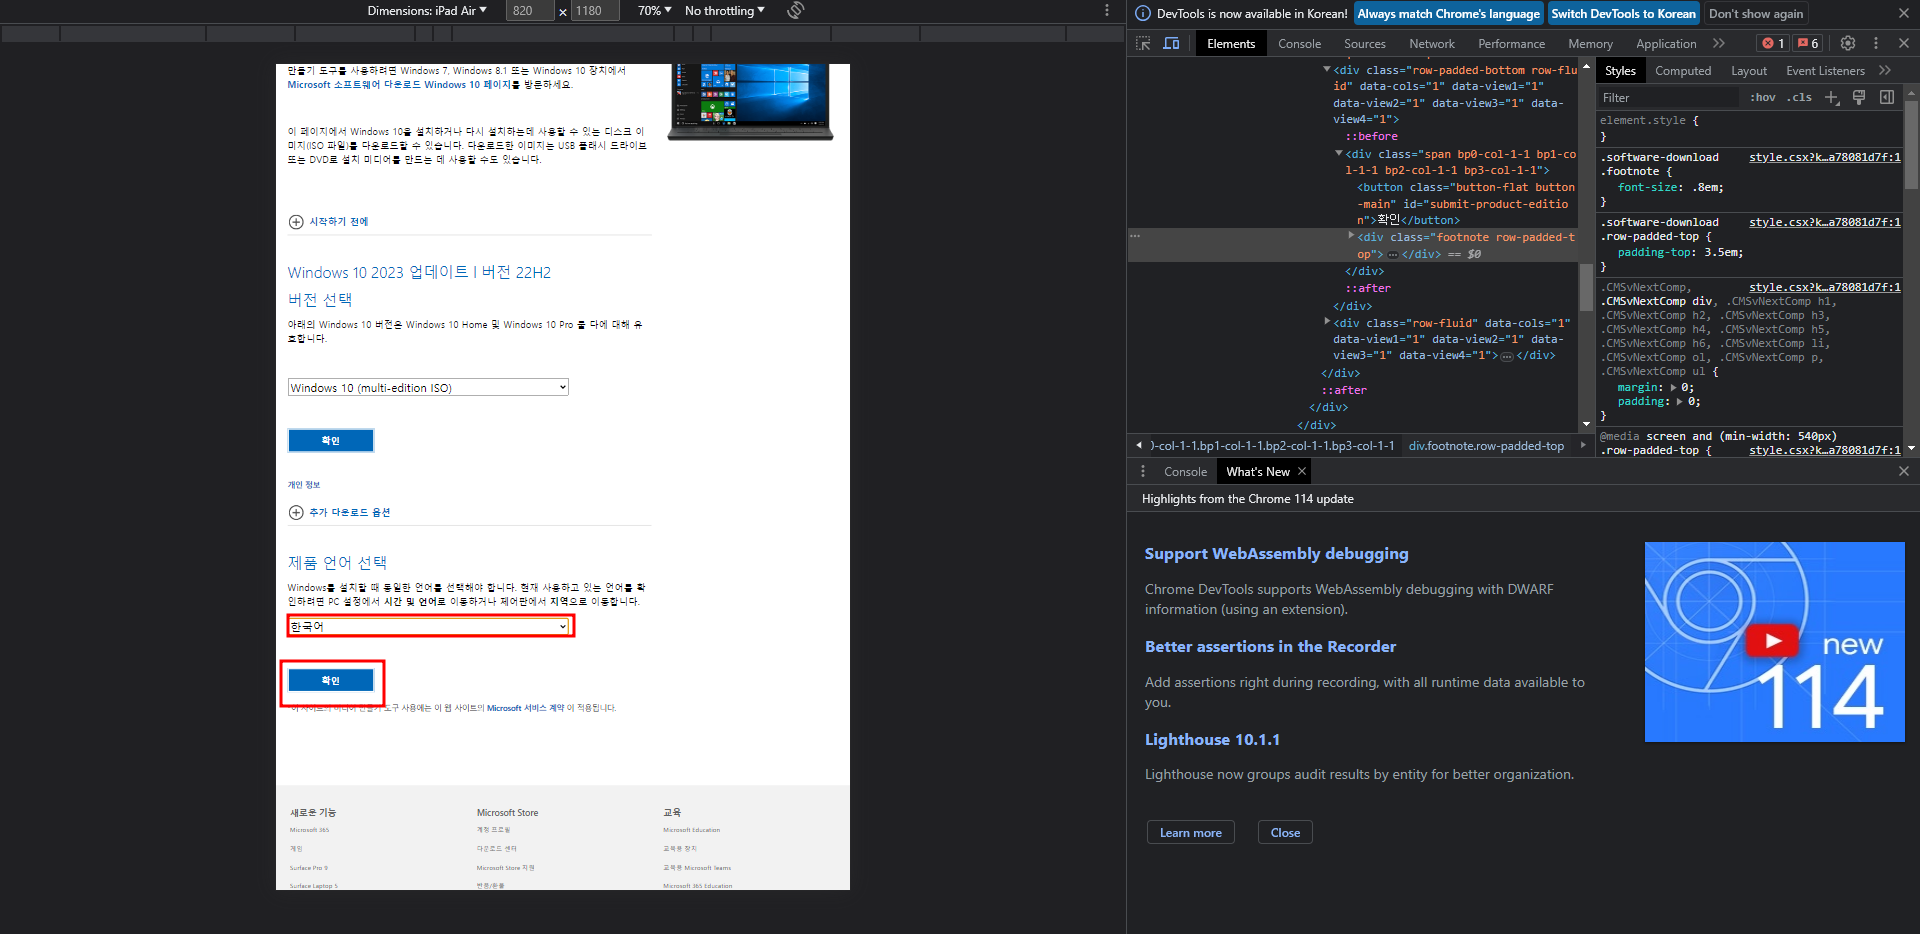
Task: Click the issues count badge showing 6
Action: pyautogui.click(x=1808, y=43)
